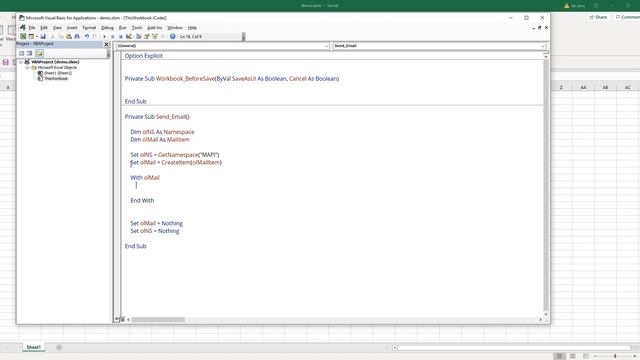The width and height of the screenshot is (640, 360).
Task: Click the Redo arrow icon
Action: [94, 36]
